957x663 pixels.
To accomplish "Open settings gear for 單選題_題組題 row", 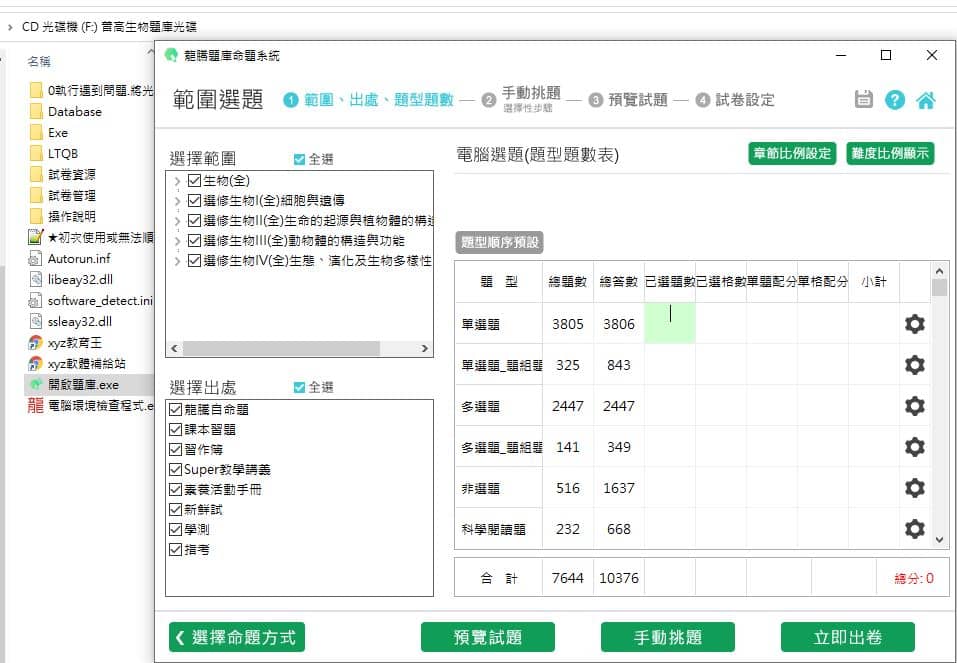I will 914,365.
